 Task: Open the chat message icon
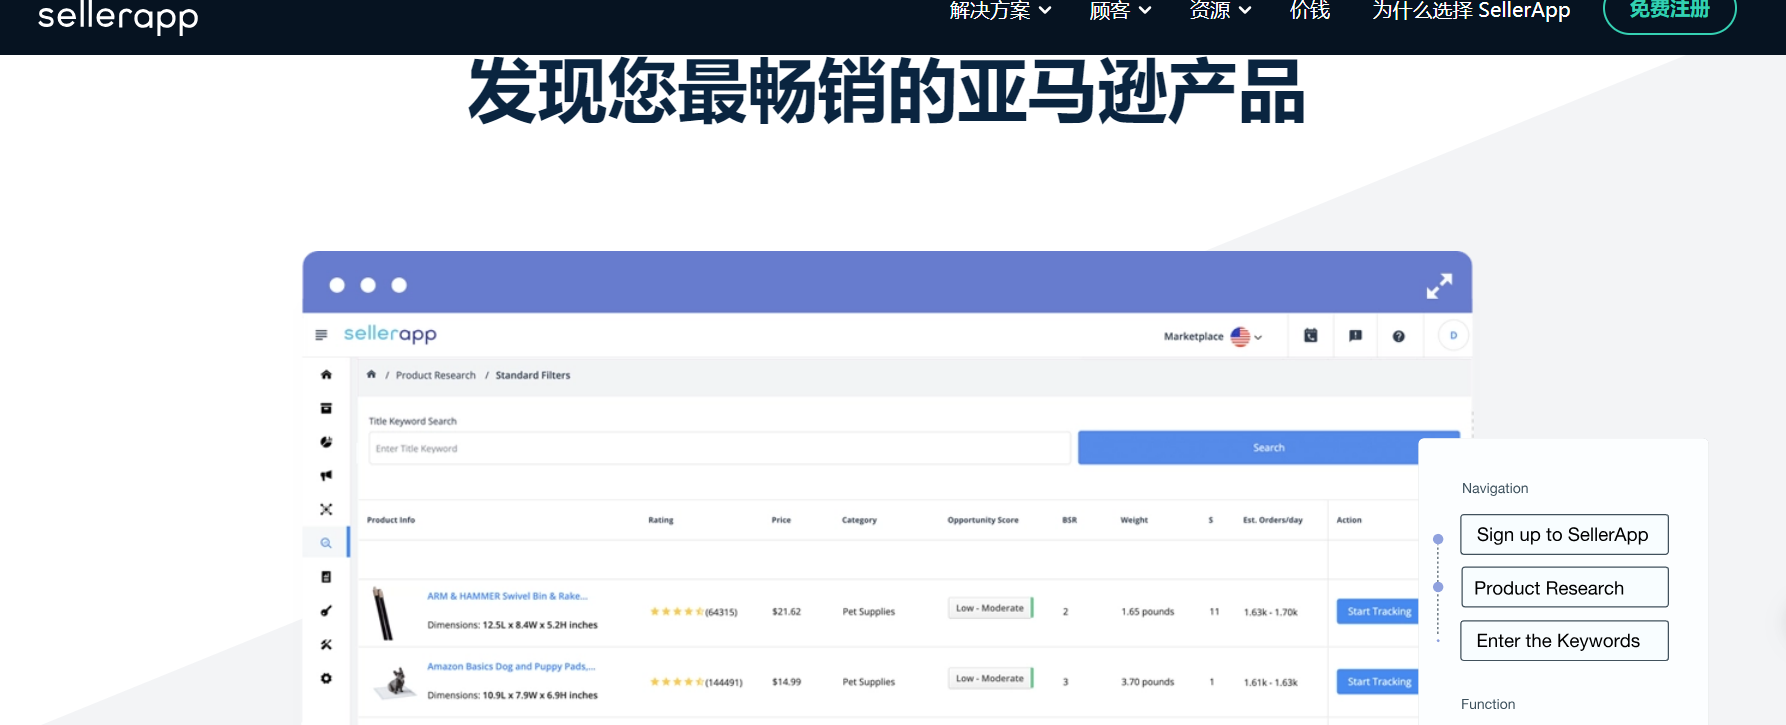(x=1355, y=336)
